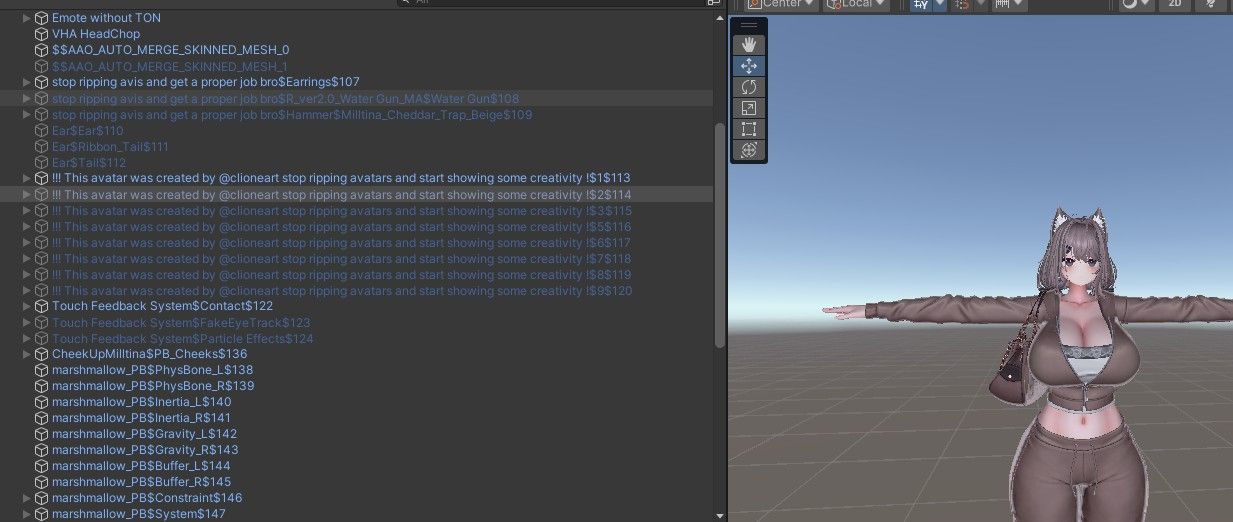Viewport: 1233px width, 522px height.
Task: Click cube icon of marshmallow_PB$System$147
Action: (42, 514)
